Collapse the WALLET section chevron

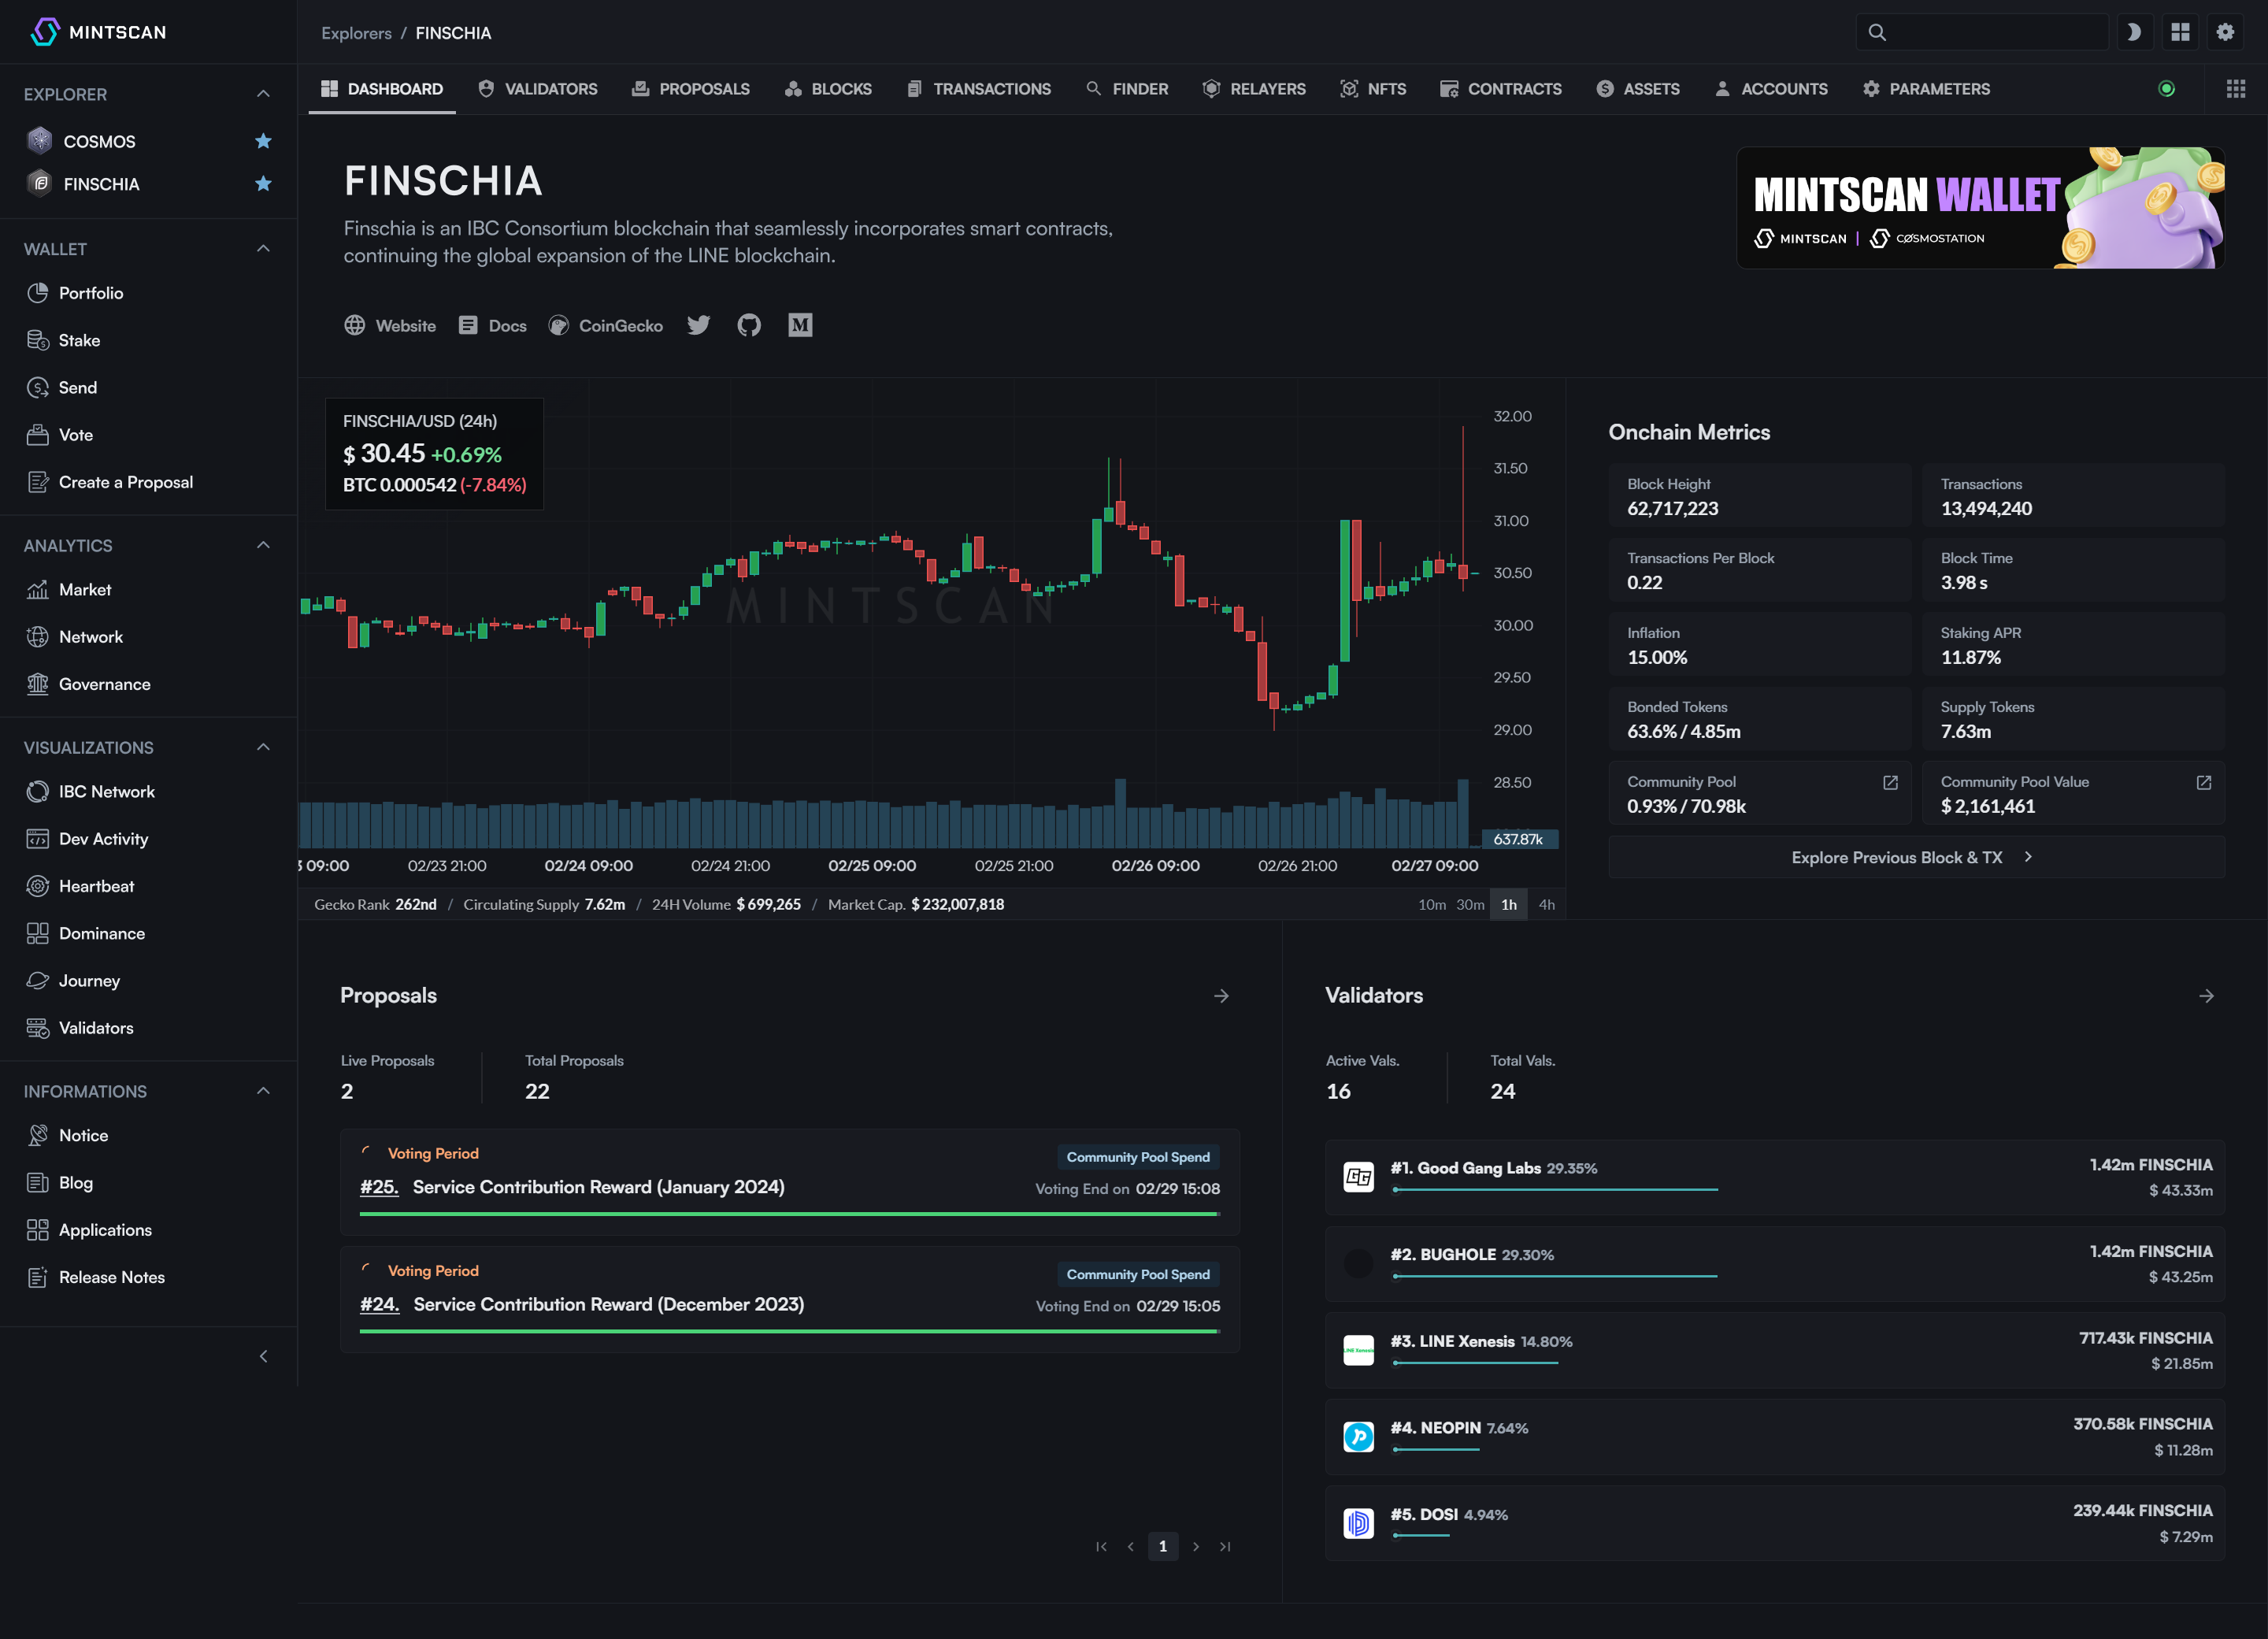[x=263, y=248]
